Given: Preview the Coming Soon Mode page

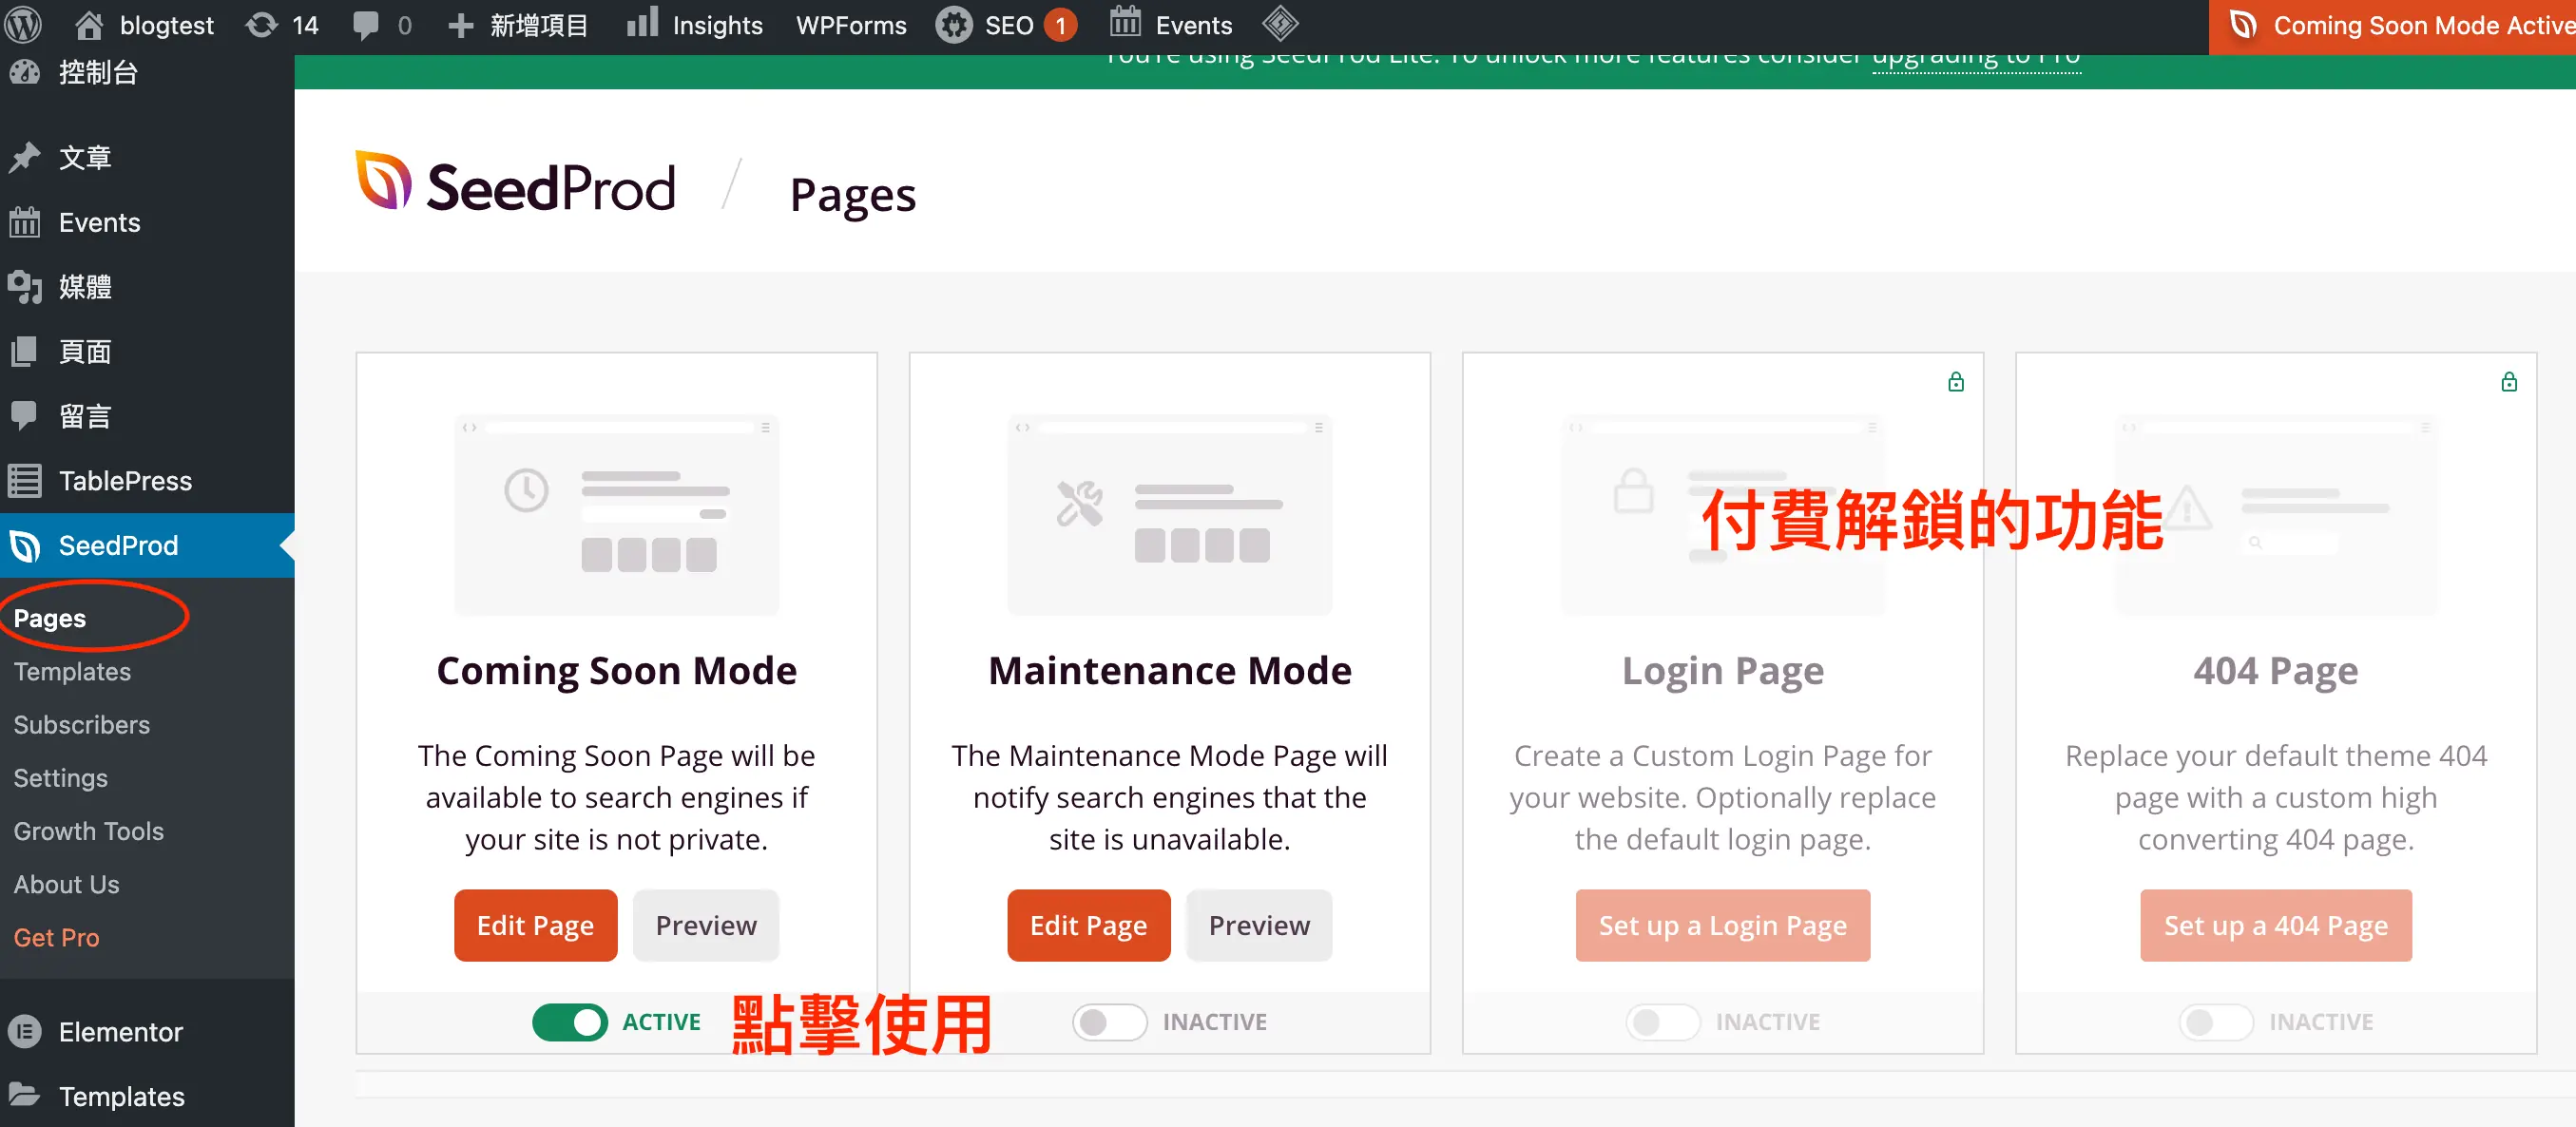Looking at the screenshot, I should (x=706, y=925).
